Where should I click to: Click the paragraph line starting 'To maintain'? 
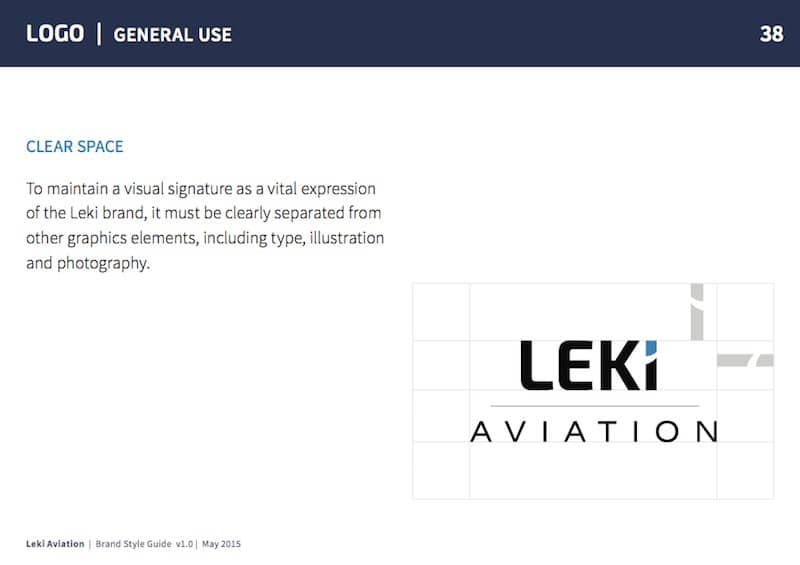(201, 189)
